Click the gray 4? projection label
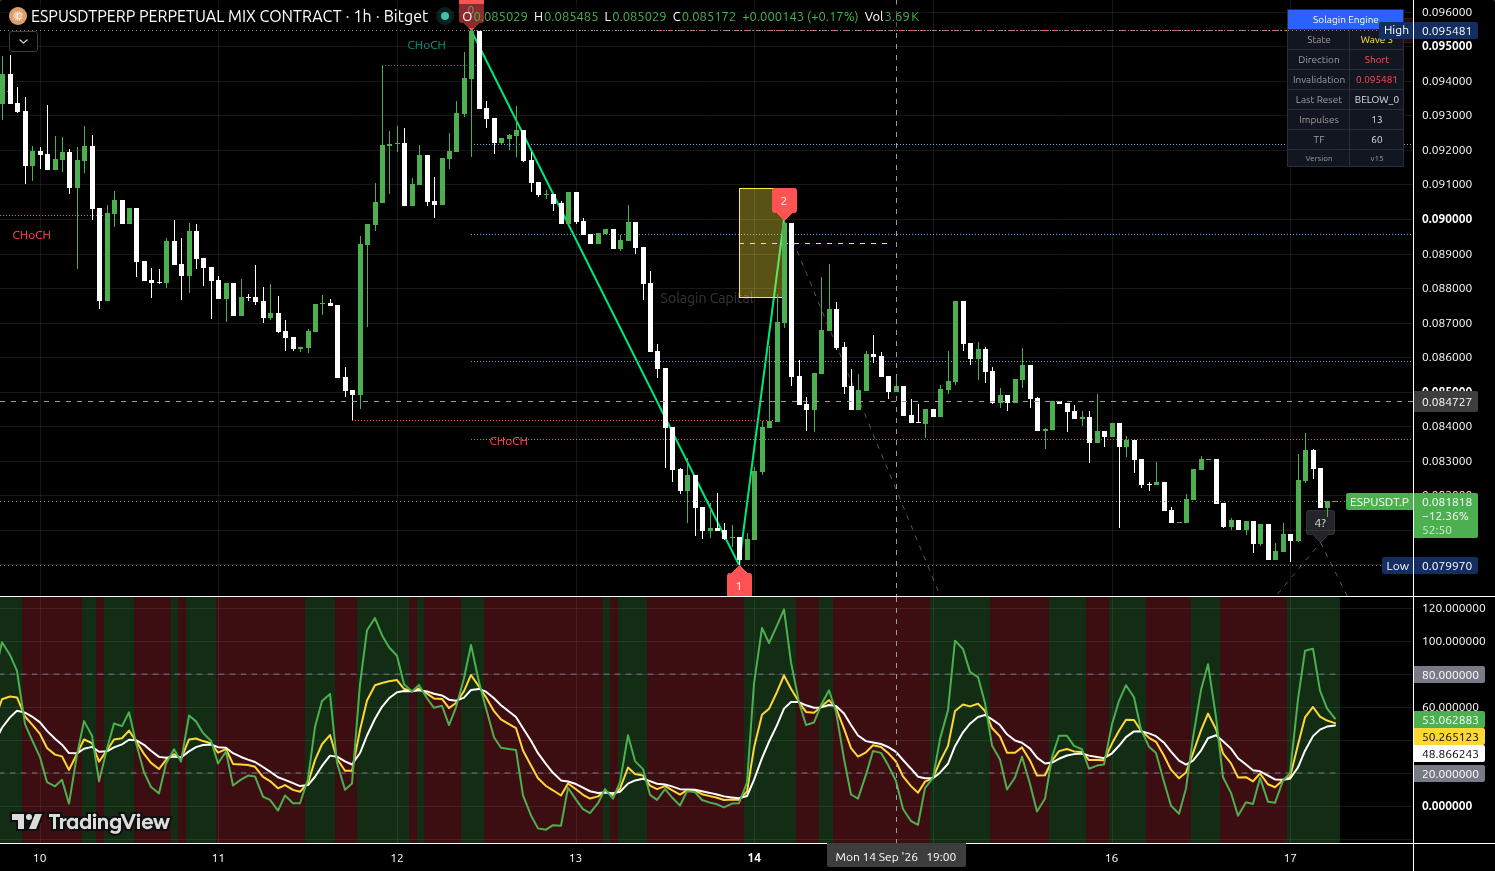 [x=1320, y=524]
